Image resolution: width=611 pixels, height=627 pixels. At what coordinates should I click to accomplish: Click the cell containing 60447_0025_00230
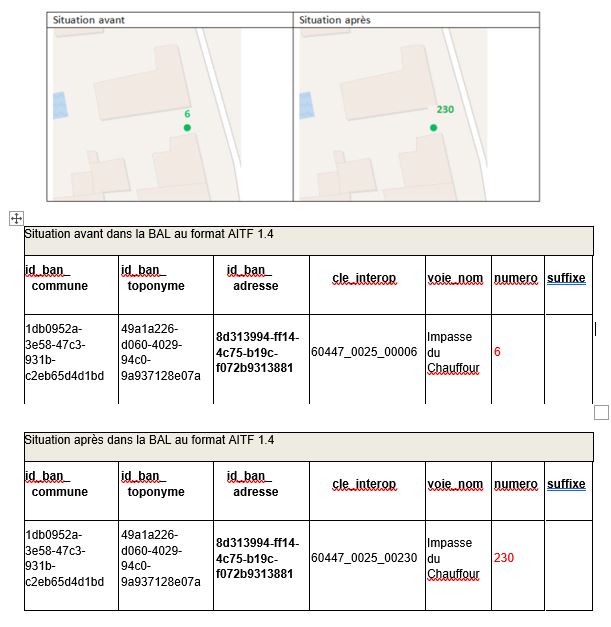[365, 558]
